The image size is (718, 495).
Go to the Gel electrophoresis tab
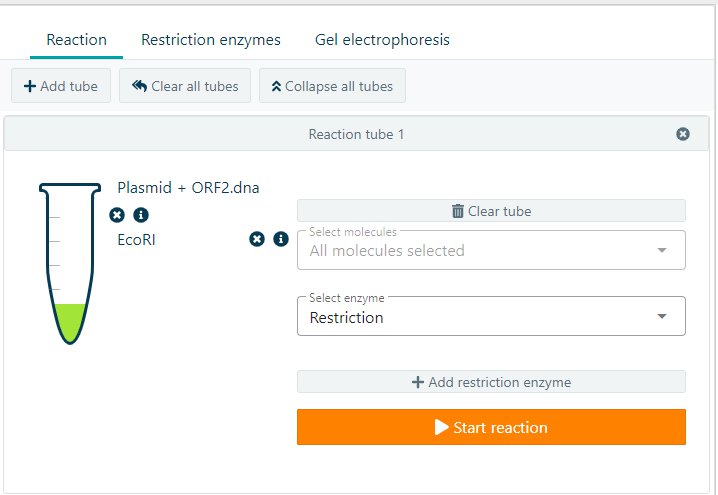382,40
